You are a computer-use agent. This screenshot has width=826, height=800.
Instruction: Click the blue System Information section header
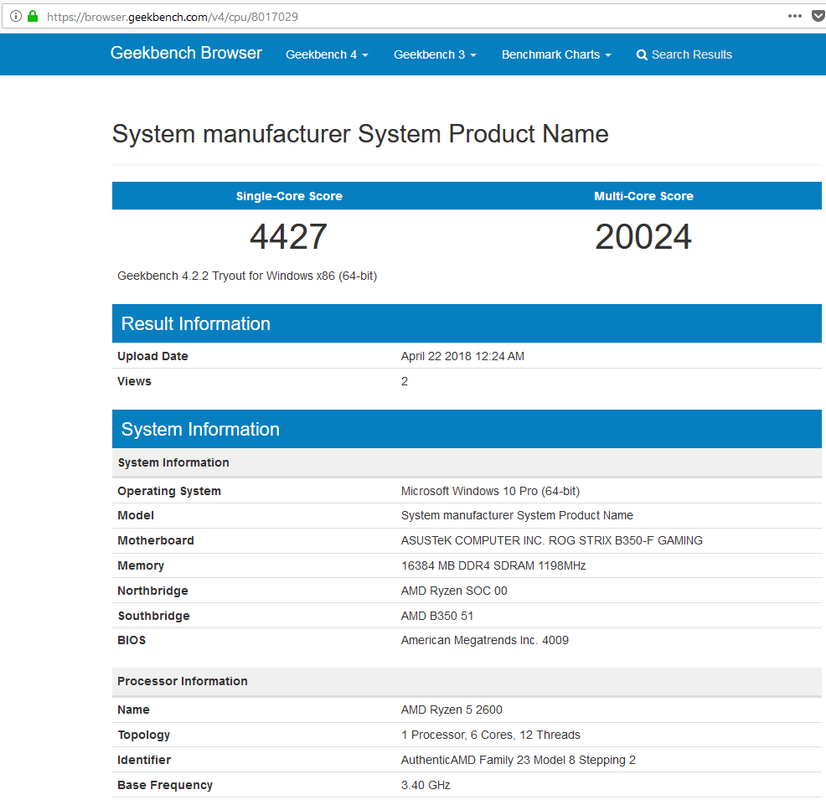pyautogui.click(x=467, y=429)
